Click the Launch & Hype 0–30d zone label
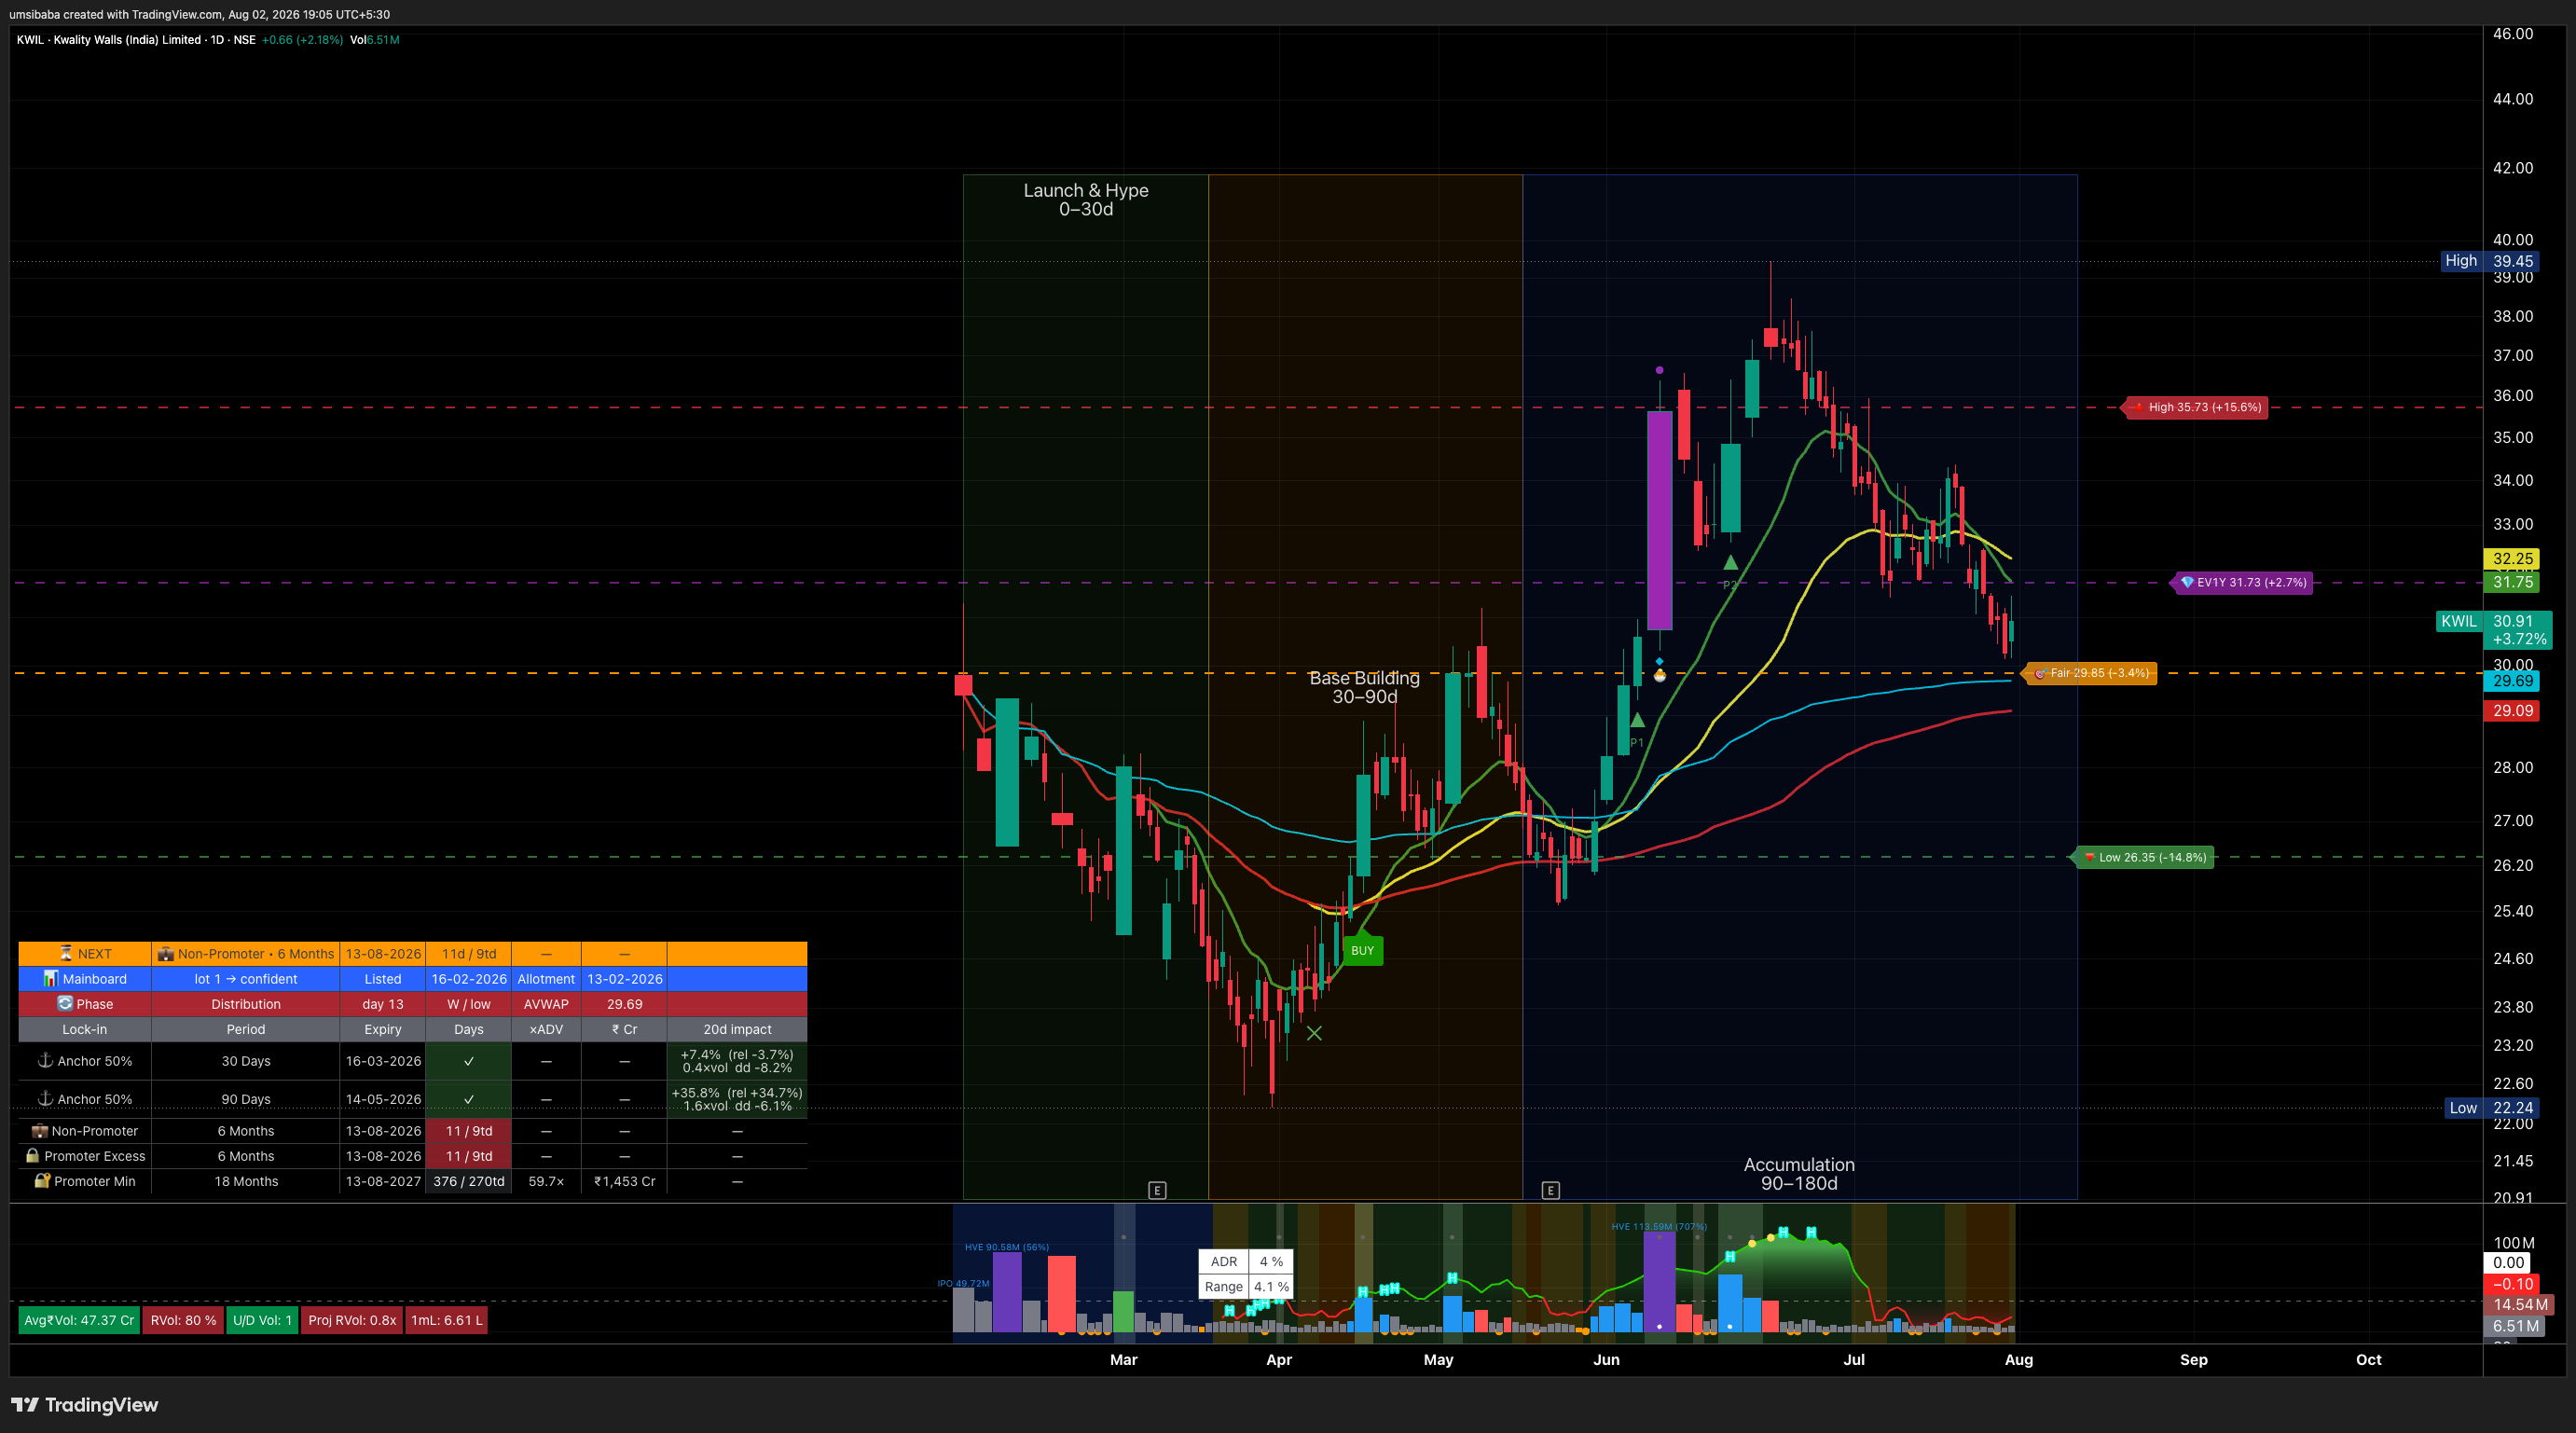This screenshot has width=2576, height=1433. tap(1086, 199)
